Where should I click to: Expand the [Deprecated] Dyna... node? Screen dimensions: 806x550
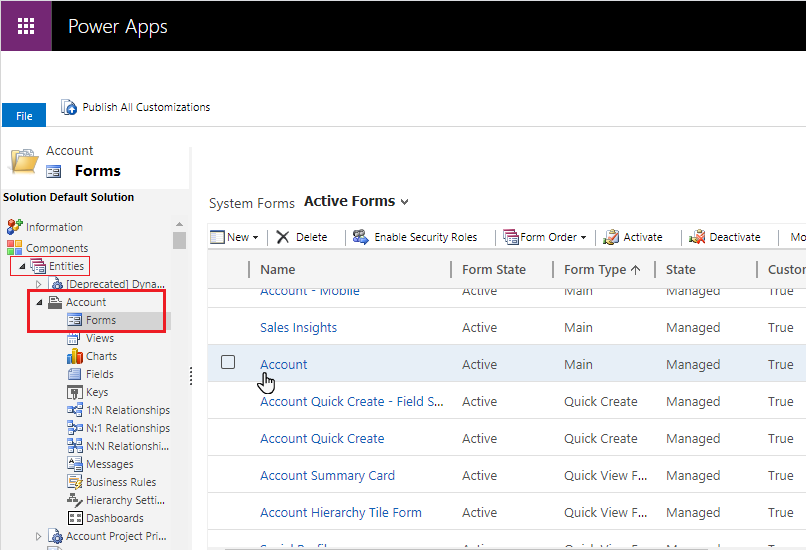[x=39, y=284]
